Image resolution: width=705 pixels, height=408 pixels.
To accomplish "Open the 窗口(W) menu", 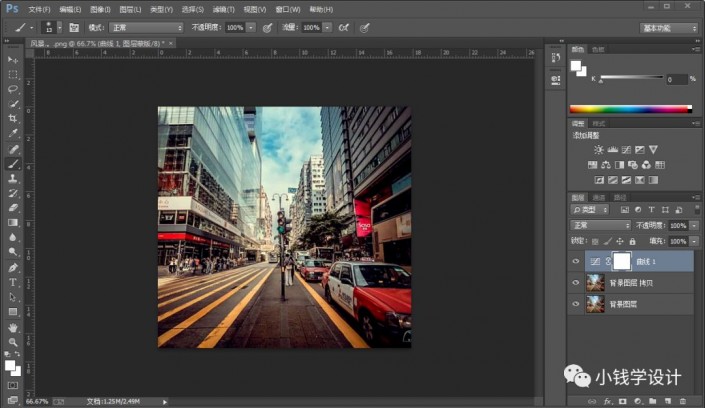I will pyautogui.click(x=288, y=9).
